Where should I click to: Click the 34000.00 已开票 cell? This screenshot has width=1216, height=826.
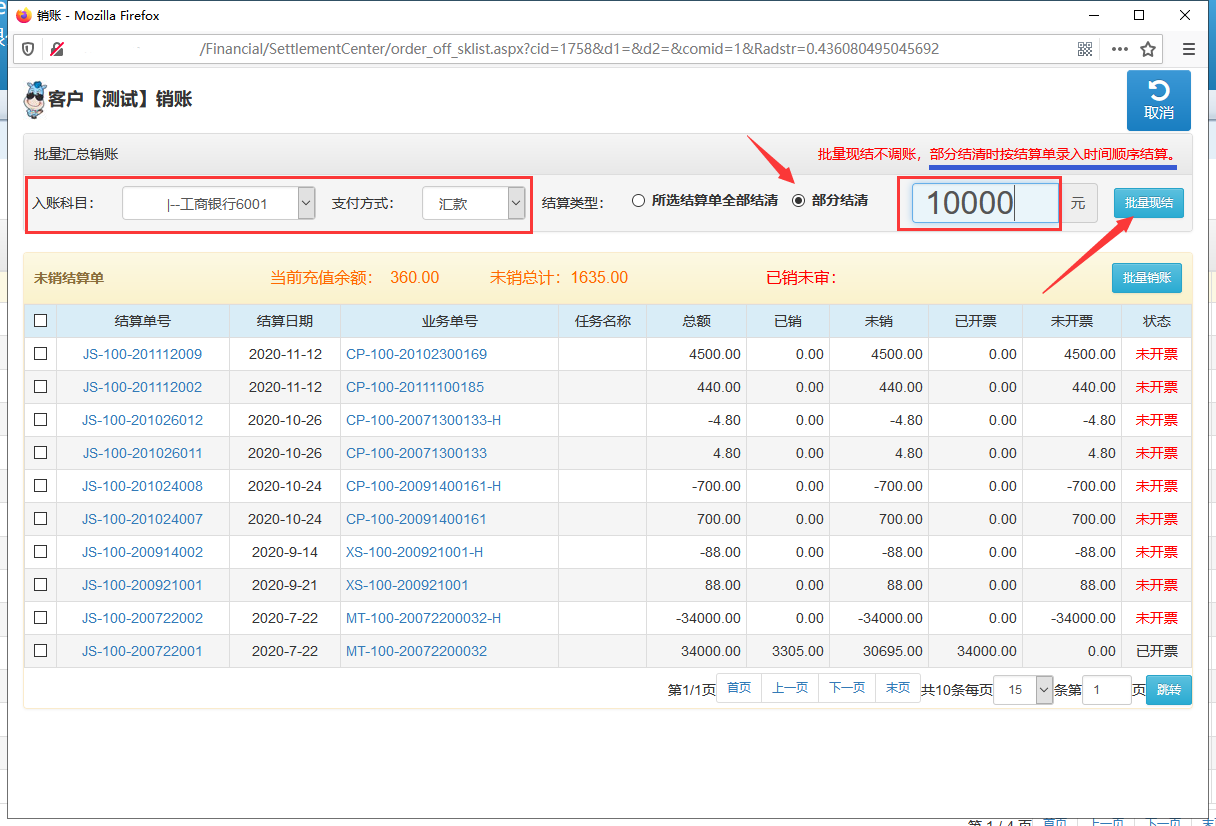point(975,651)
